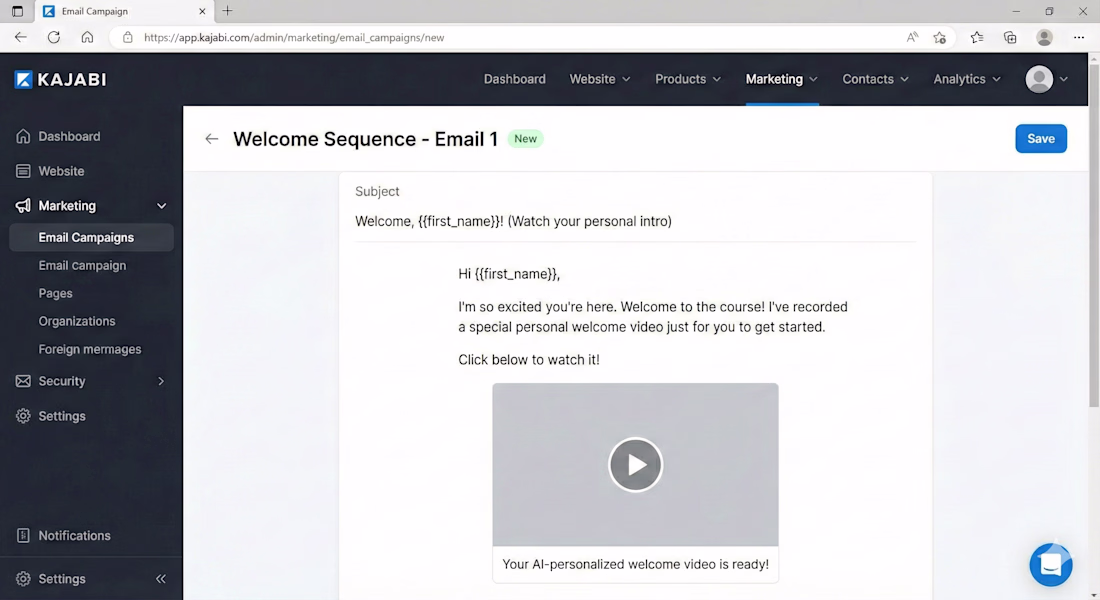
Task: Go back using the arrow beside title
Action: (211, 139)
